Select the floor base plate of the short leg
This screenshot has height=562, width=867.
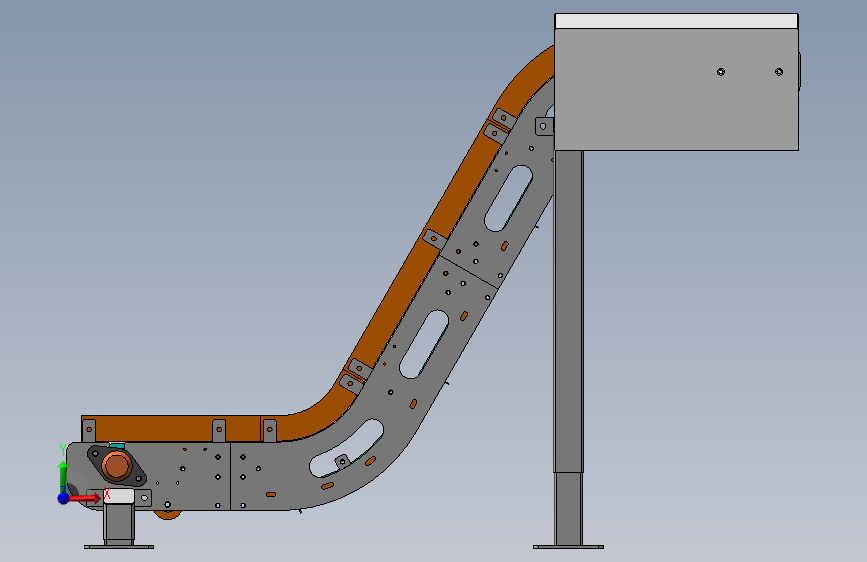(119, 547)
